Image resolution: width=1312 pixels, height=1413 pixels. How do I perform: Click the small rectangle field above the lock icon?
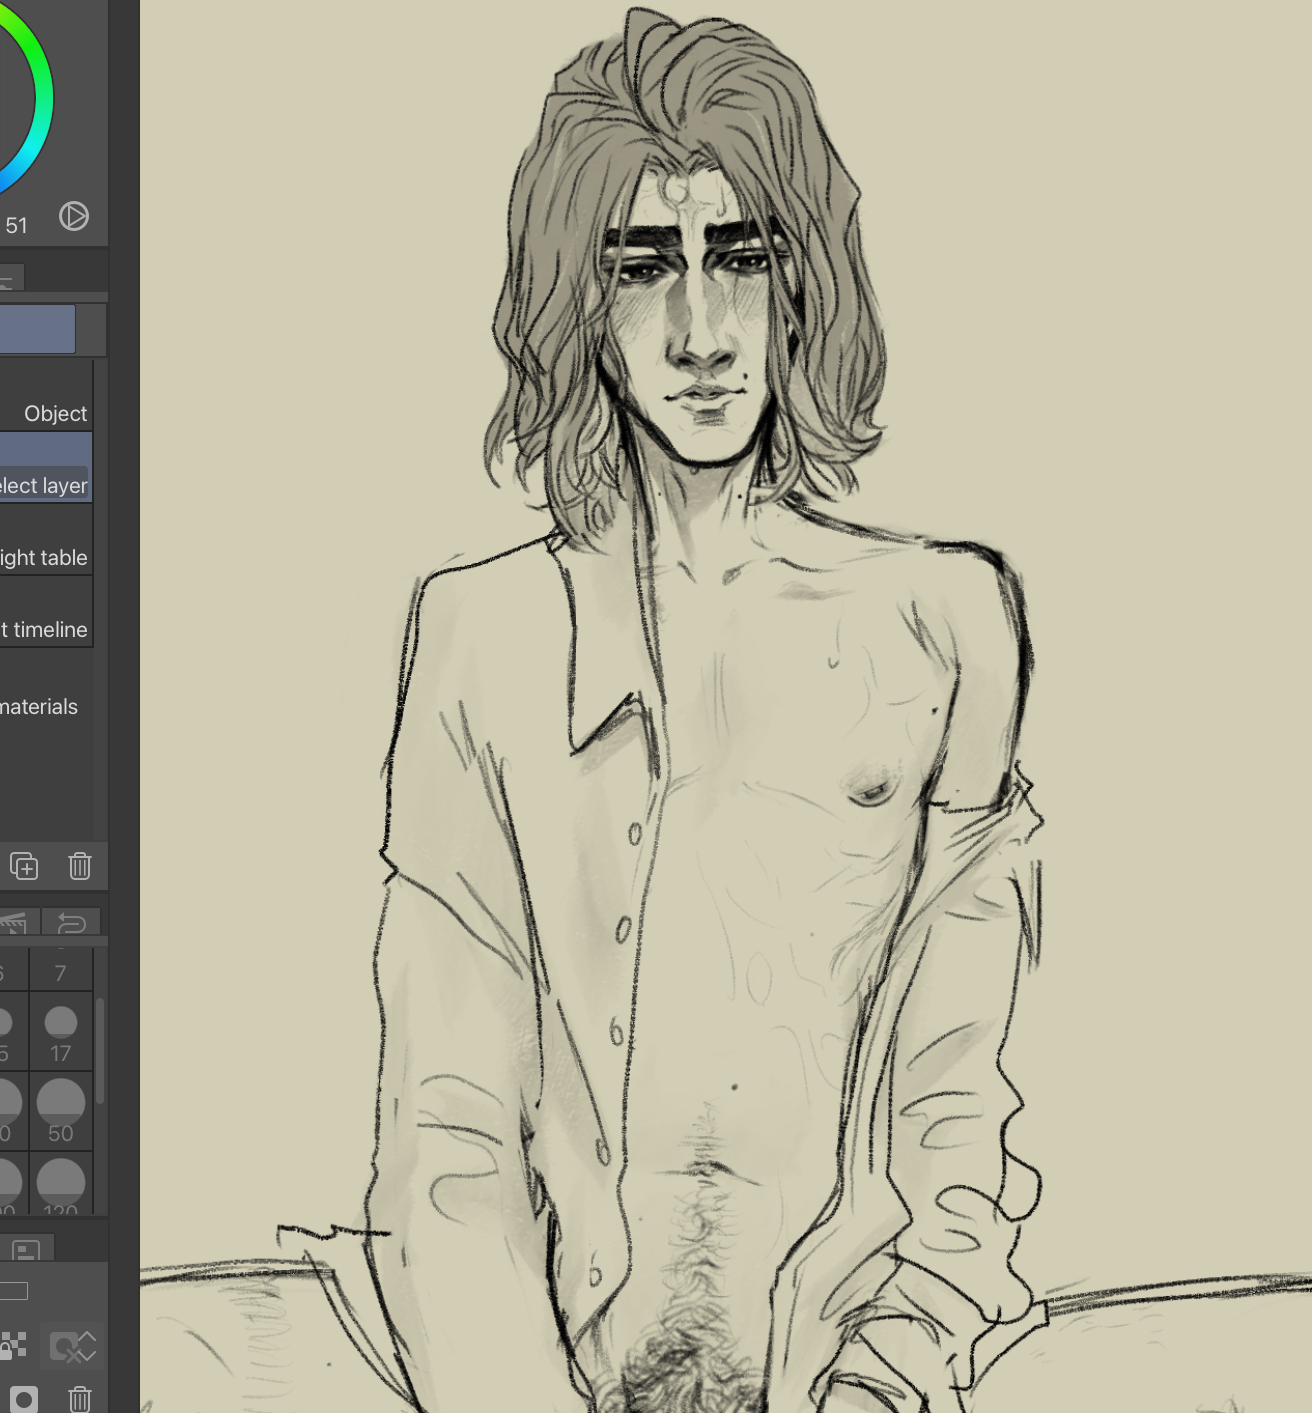pos(13,1291)
